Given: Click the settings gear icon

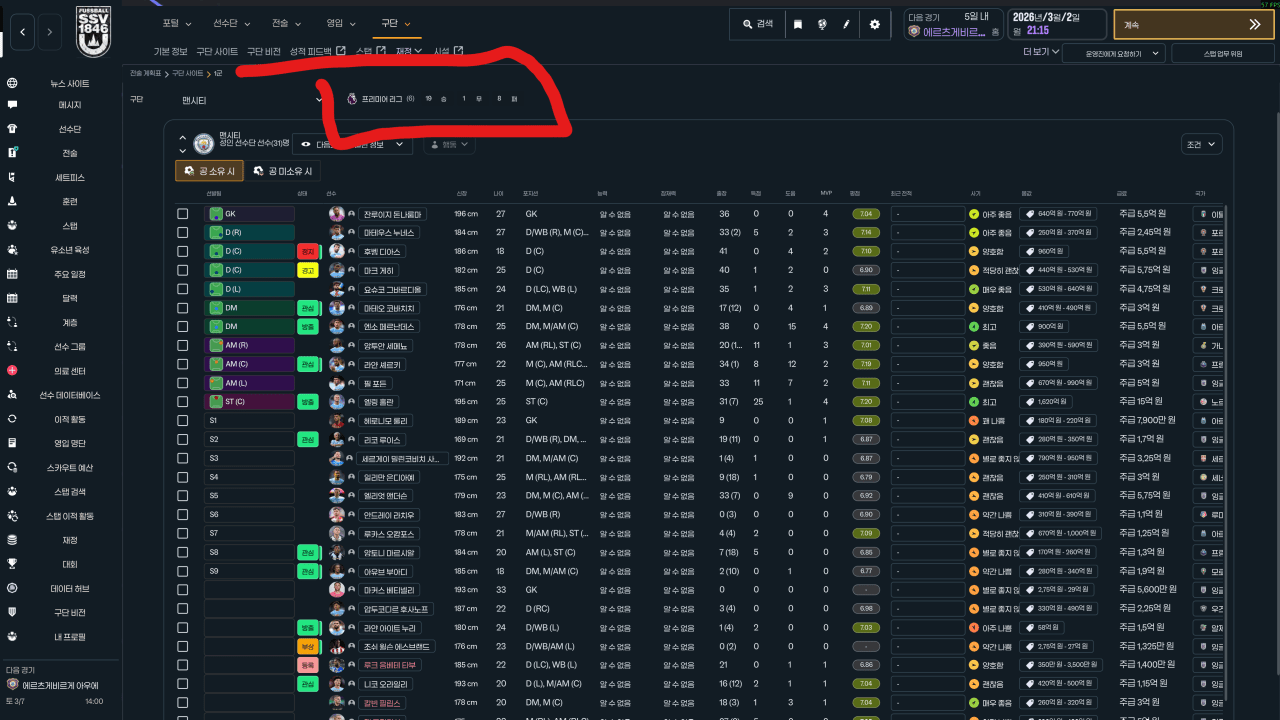Looking at the screenshot, I should point(875,24).
